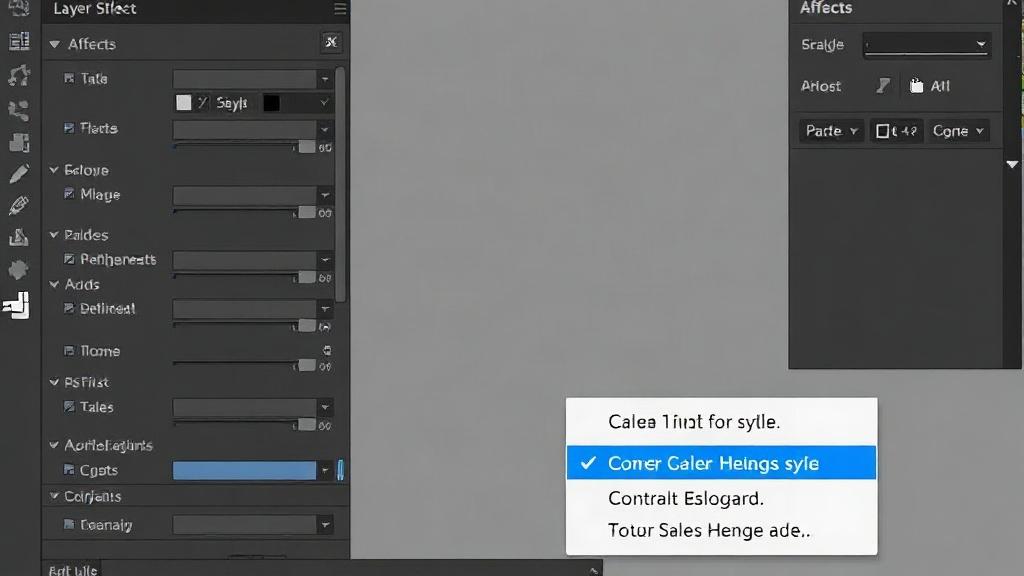Click the Sayls slash toggle button
Screen dimensions: 1024x576
(x=202, y=103)
